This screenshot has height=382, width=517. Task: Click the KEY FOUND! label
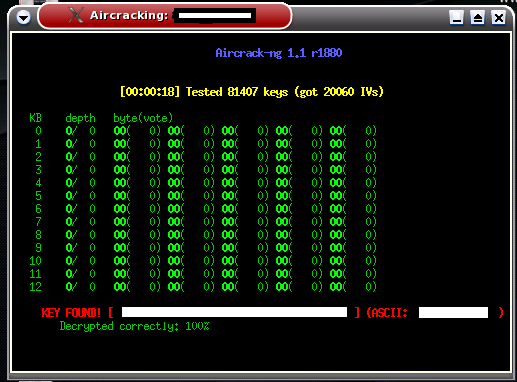pyautogui.click(x=71, y=313)
